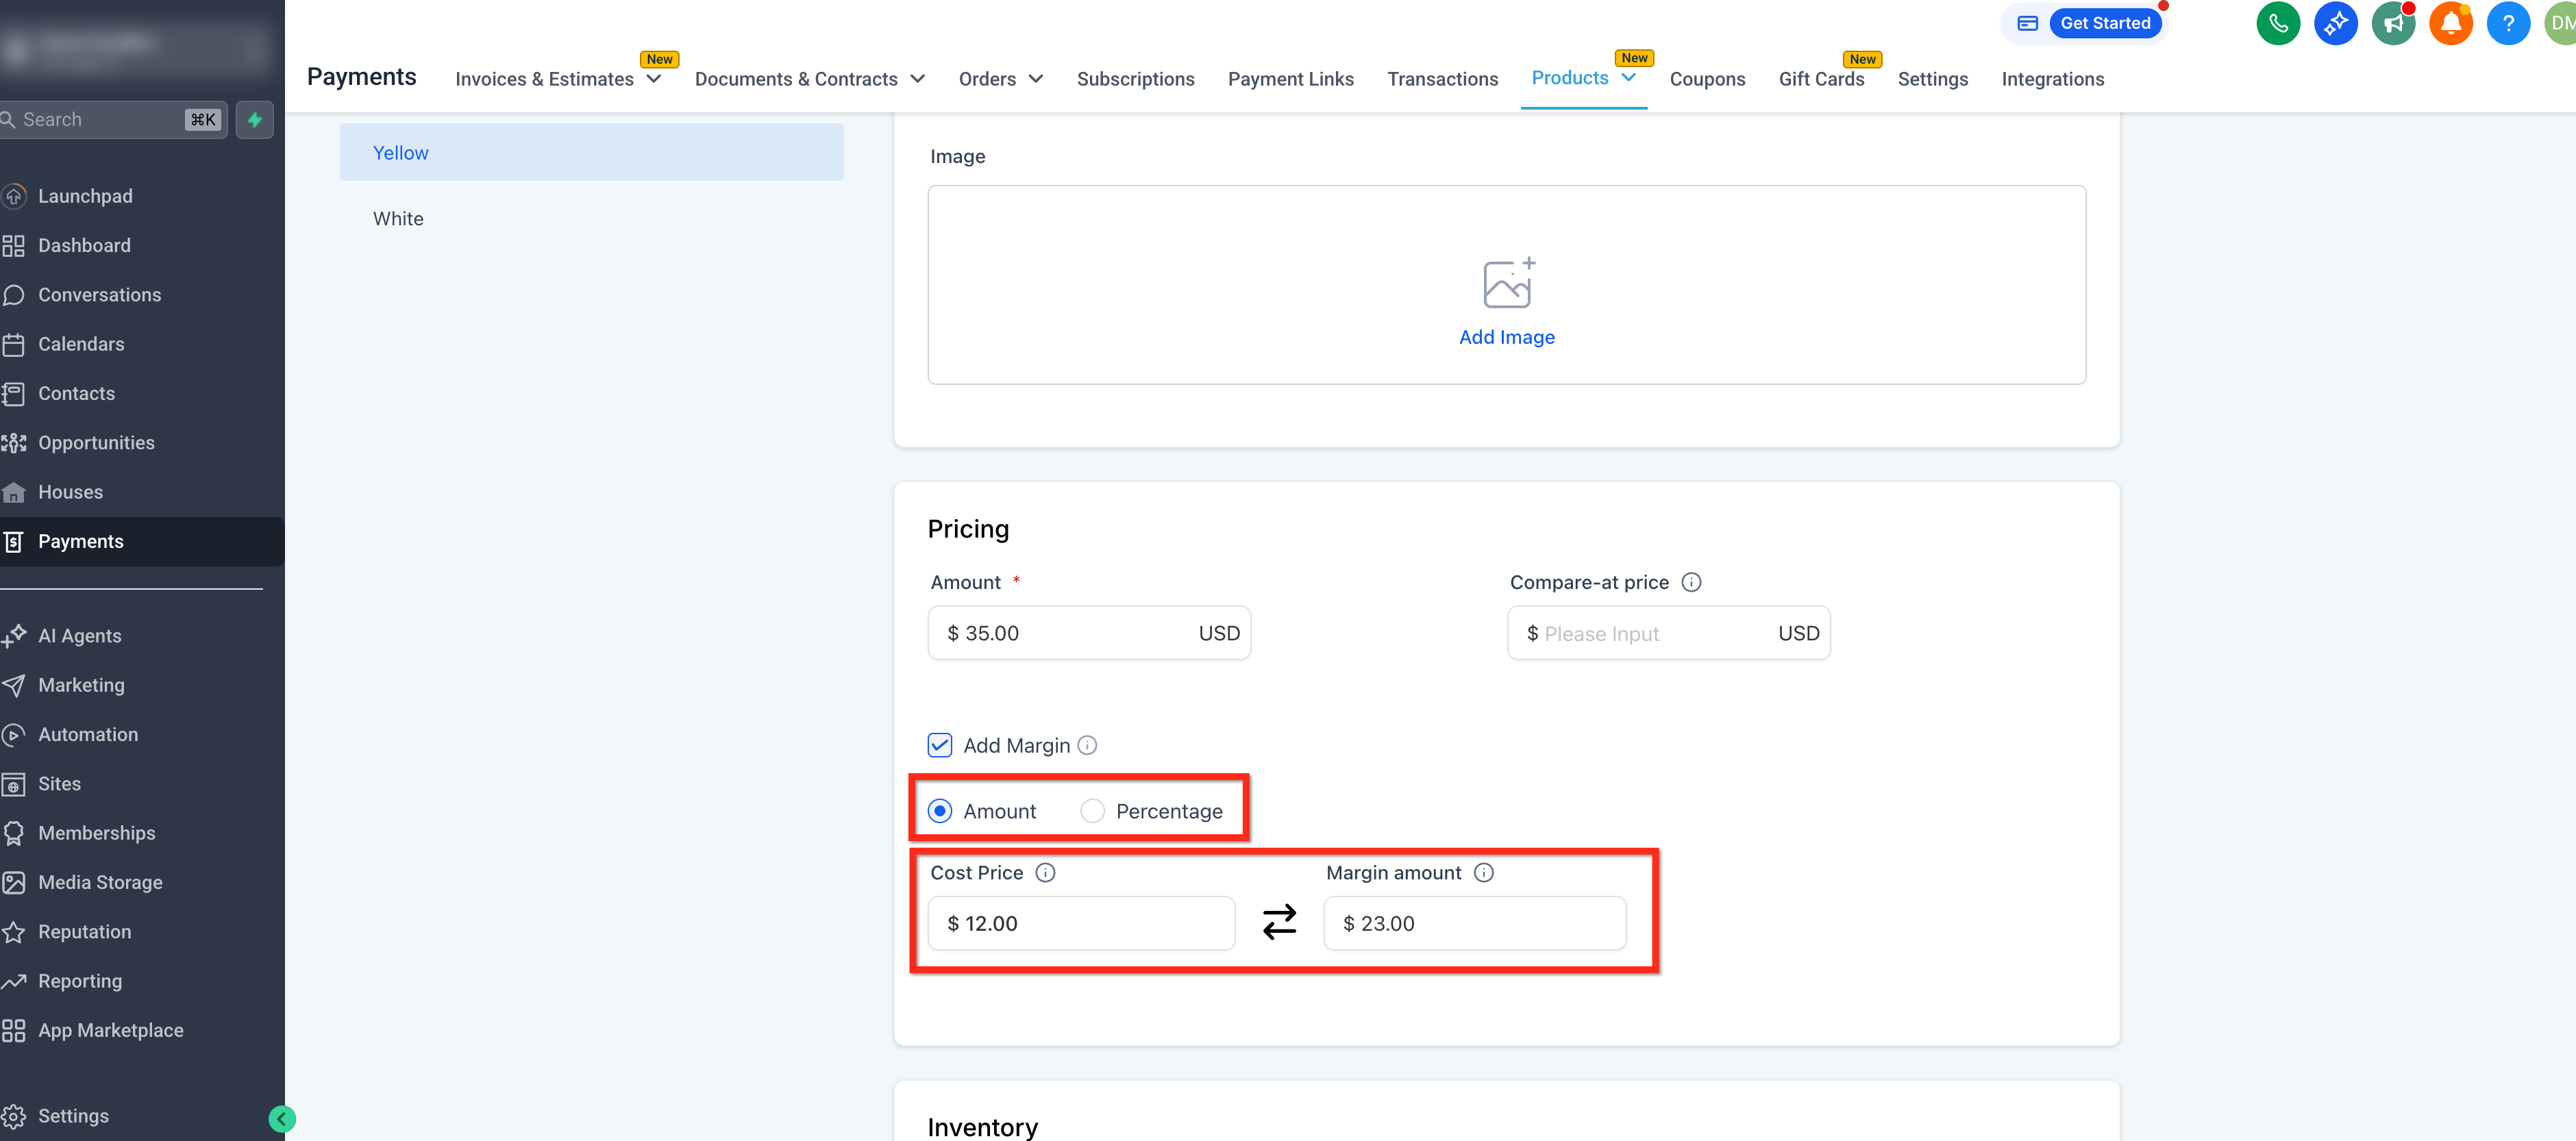Open the Transactions tab
This screenshot has height=1141, width=2576.
[x=1442, y=79]
